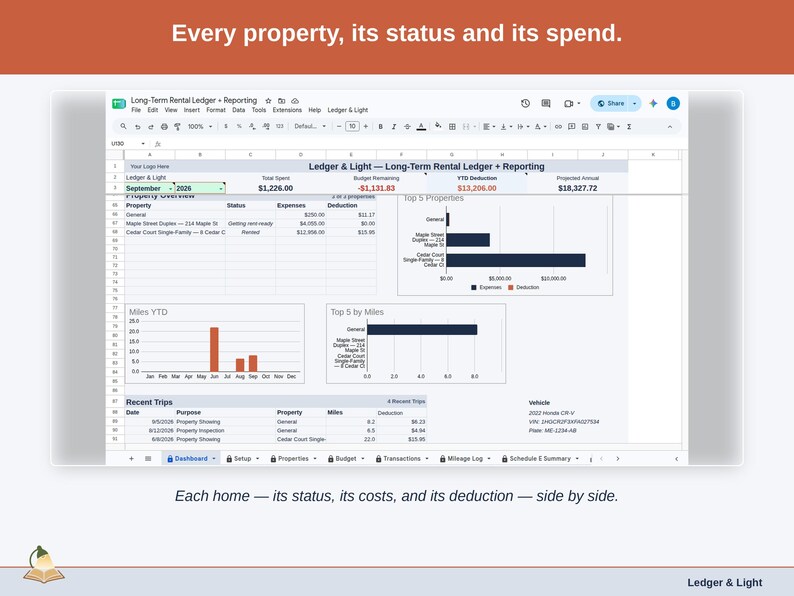This screenshot has height=596, width=794.
Task: Open fill color picker
Action: tap(438, 126)
